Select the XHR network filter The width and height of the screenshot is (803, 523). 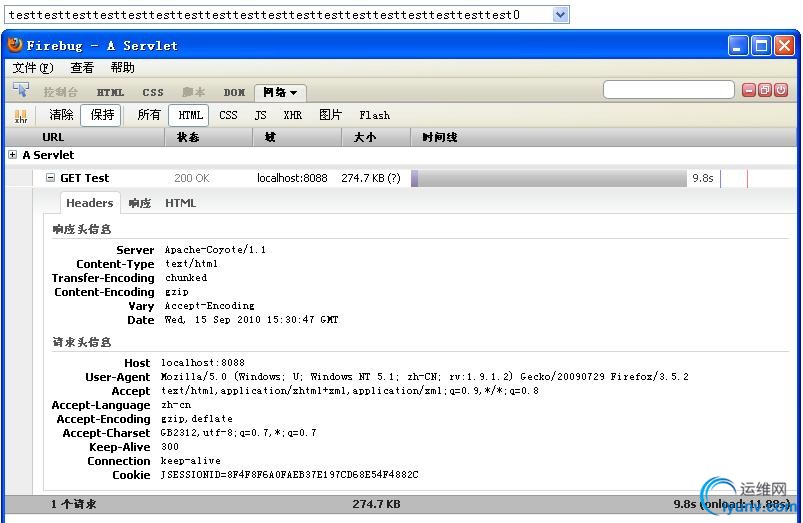pos(292,115)
